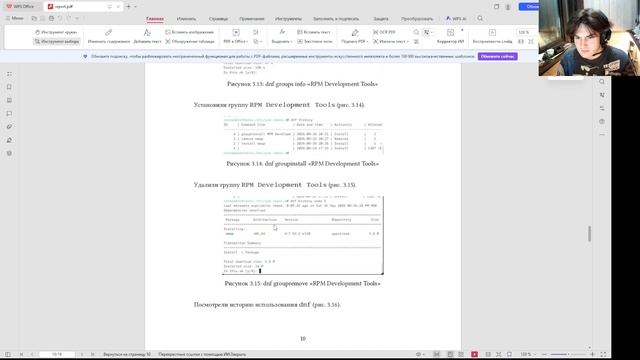This screenshot has height=360, width=640.
Task: Click the Update now purple button
Action: 498,56
